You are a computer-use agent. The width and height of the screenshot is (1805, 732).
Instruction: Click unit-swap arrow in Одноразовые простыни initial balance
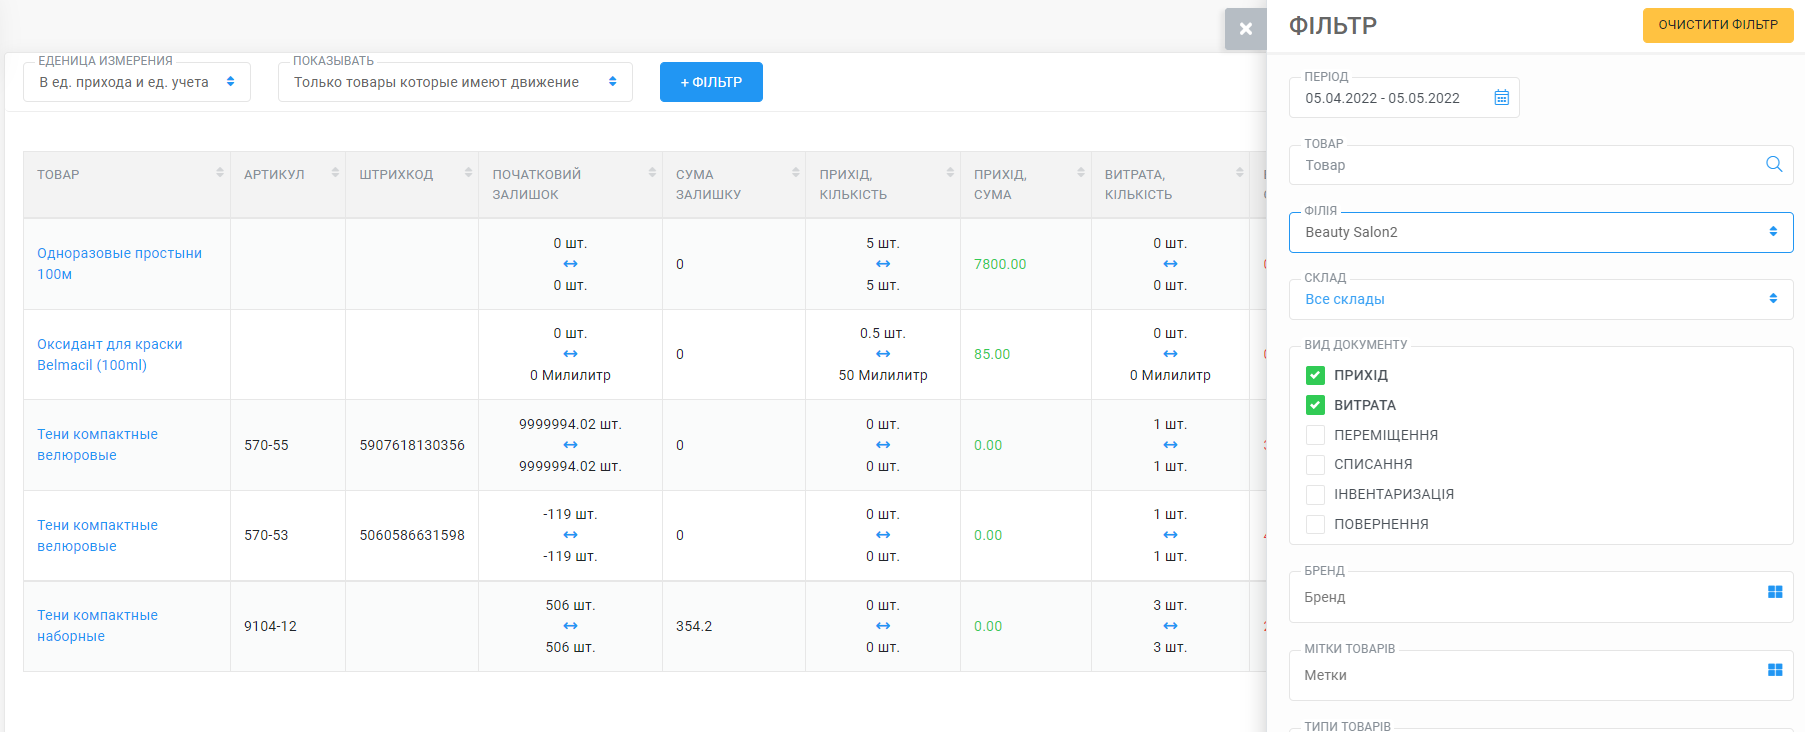pos(570,264)
